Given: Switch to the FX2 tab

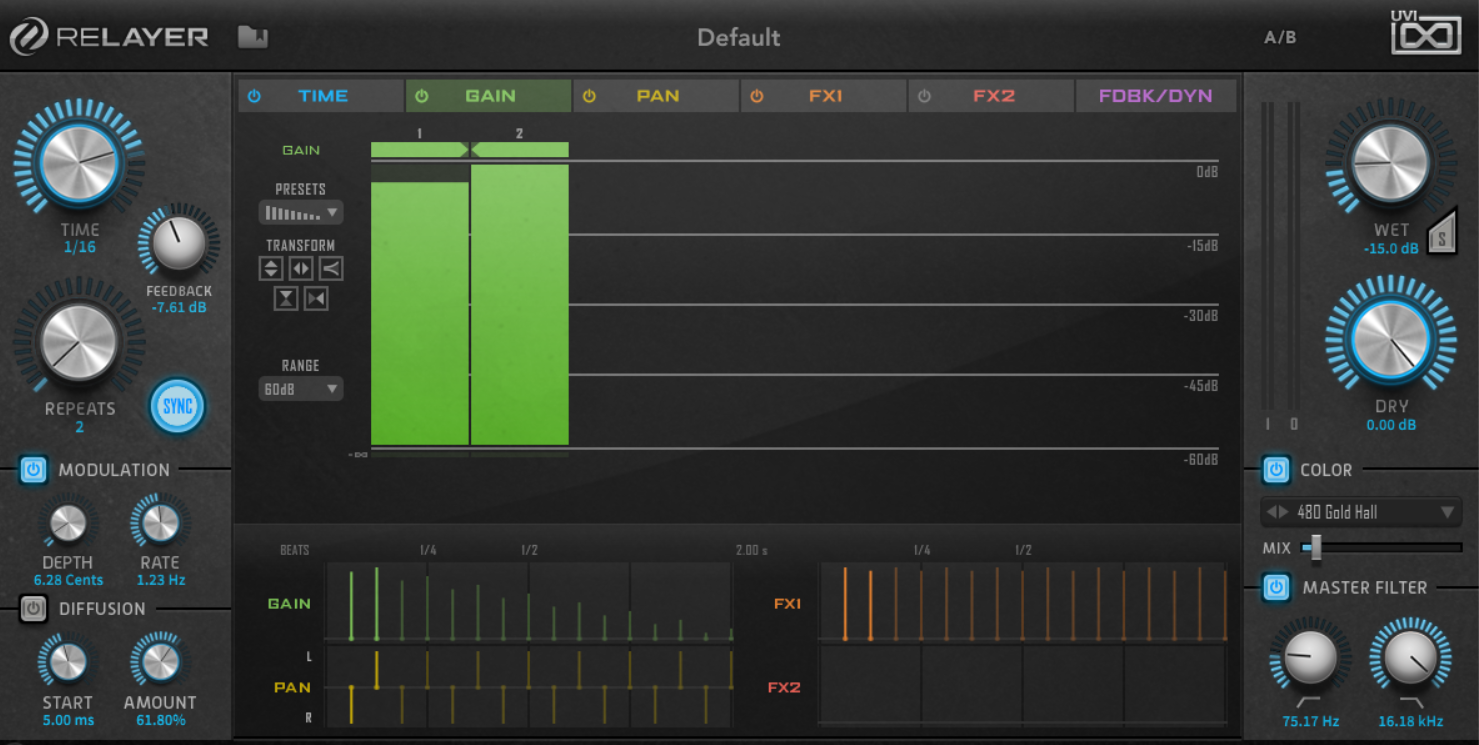Looking at the screenshot, I should [992, 96].
